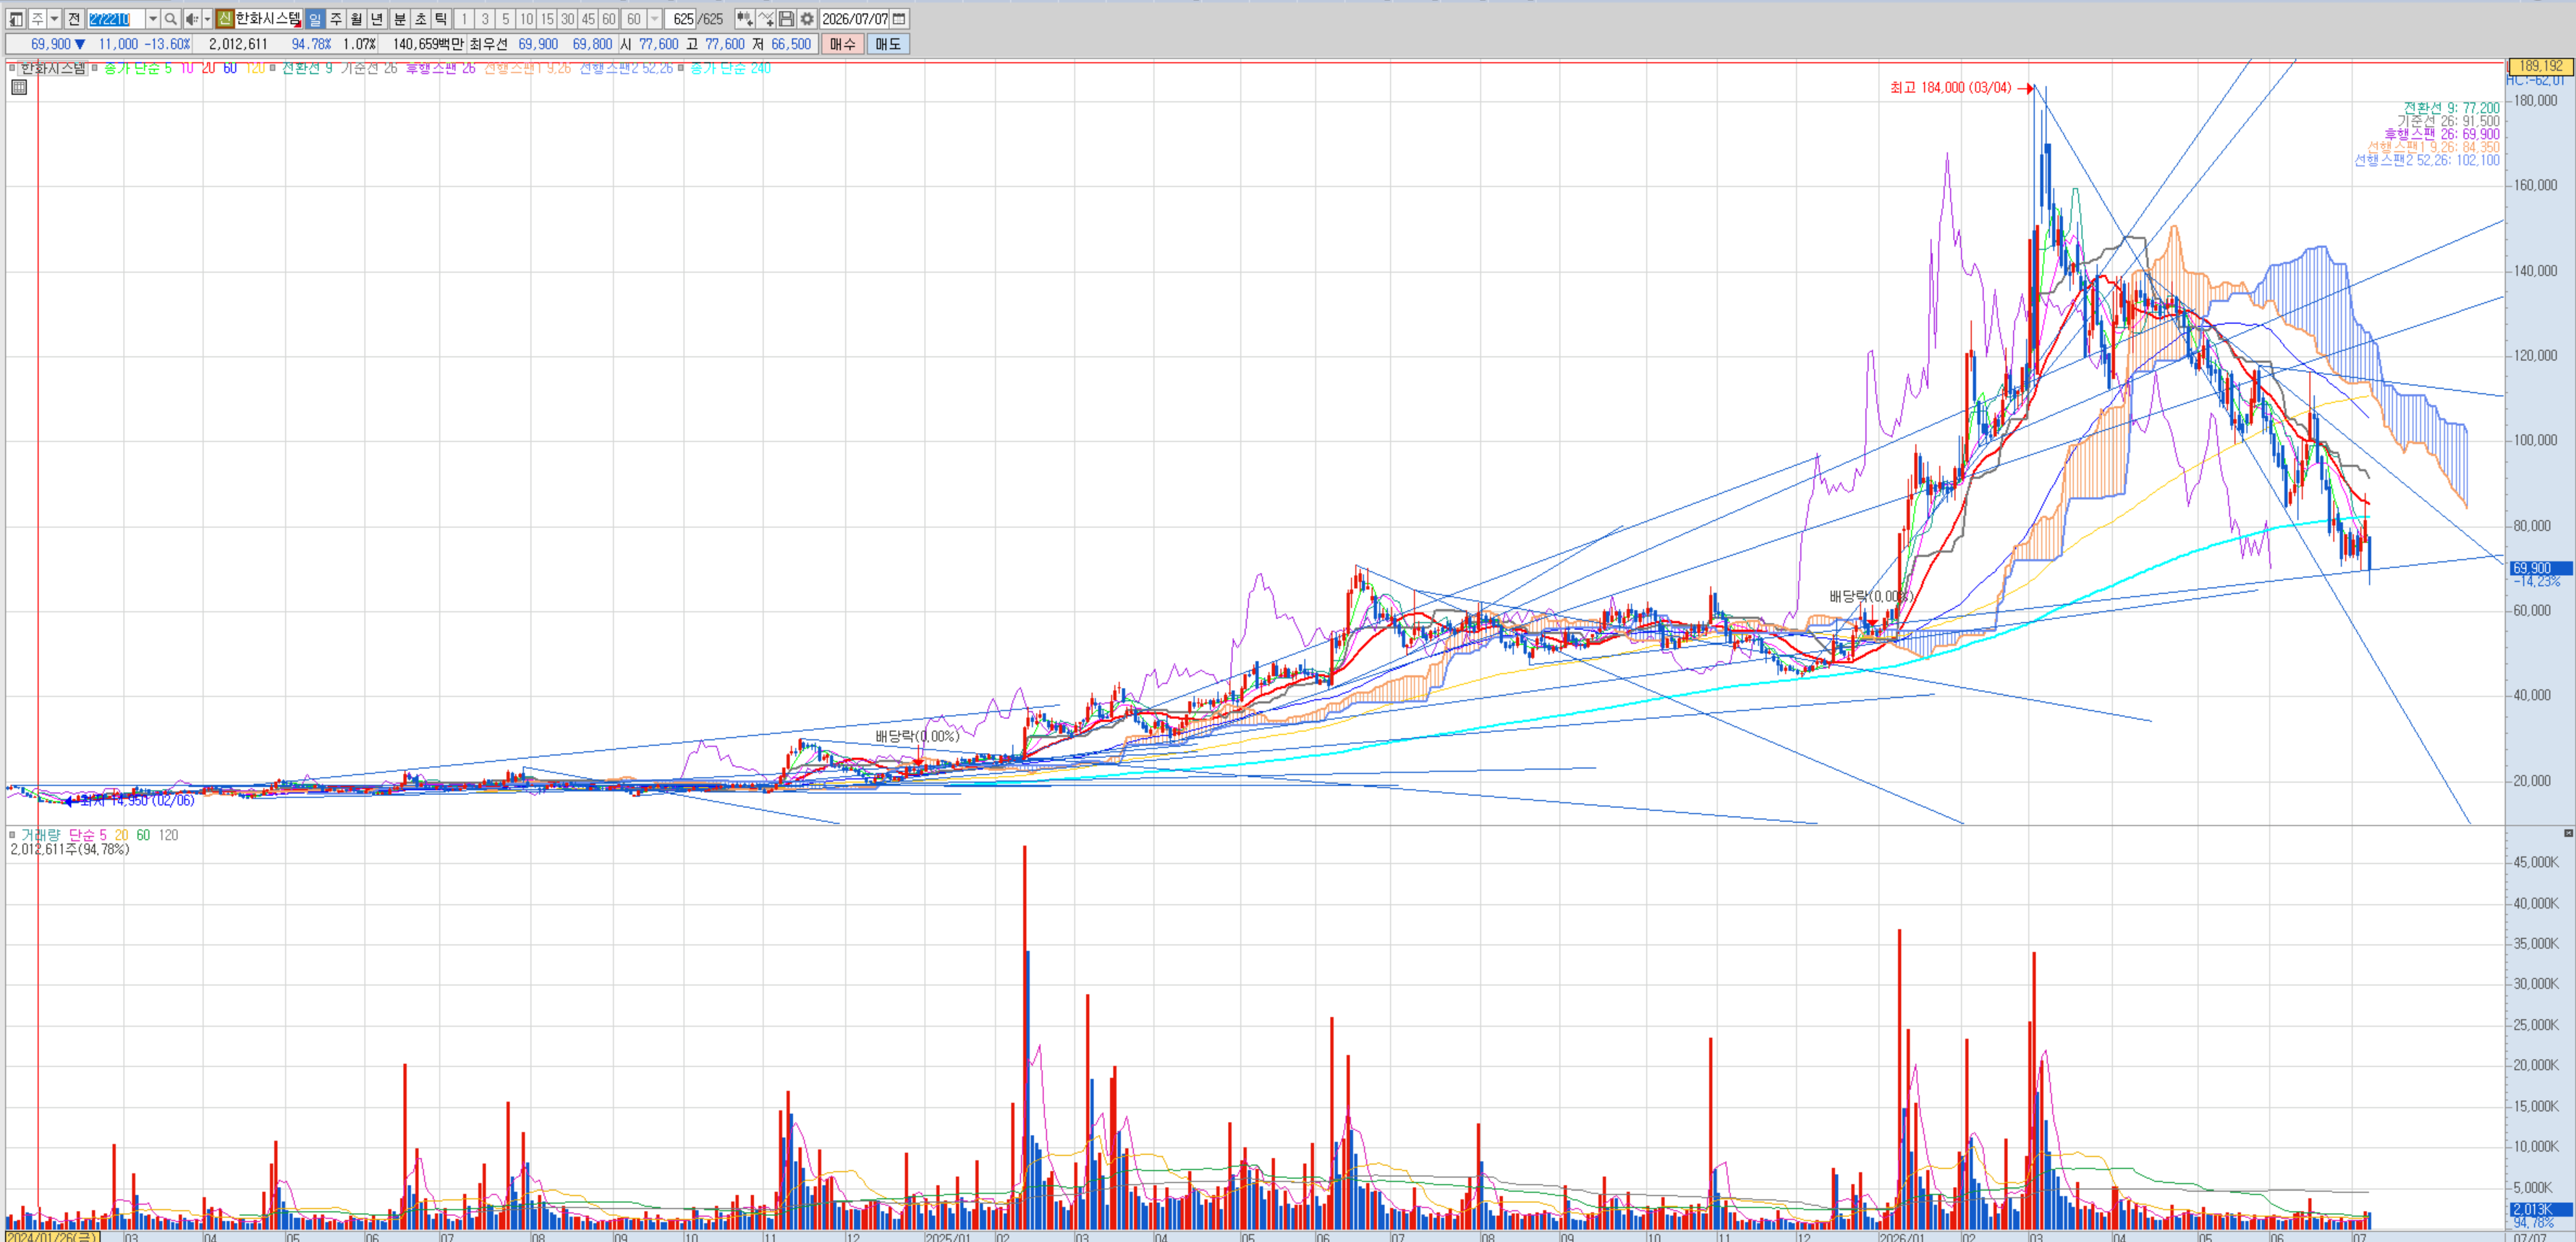Viewport: 2576px width, 1242px height.
Task: Select the 10 interval button
Action: click(x=526, y=19)
